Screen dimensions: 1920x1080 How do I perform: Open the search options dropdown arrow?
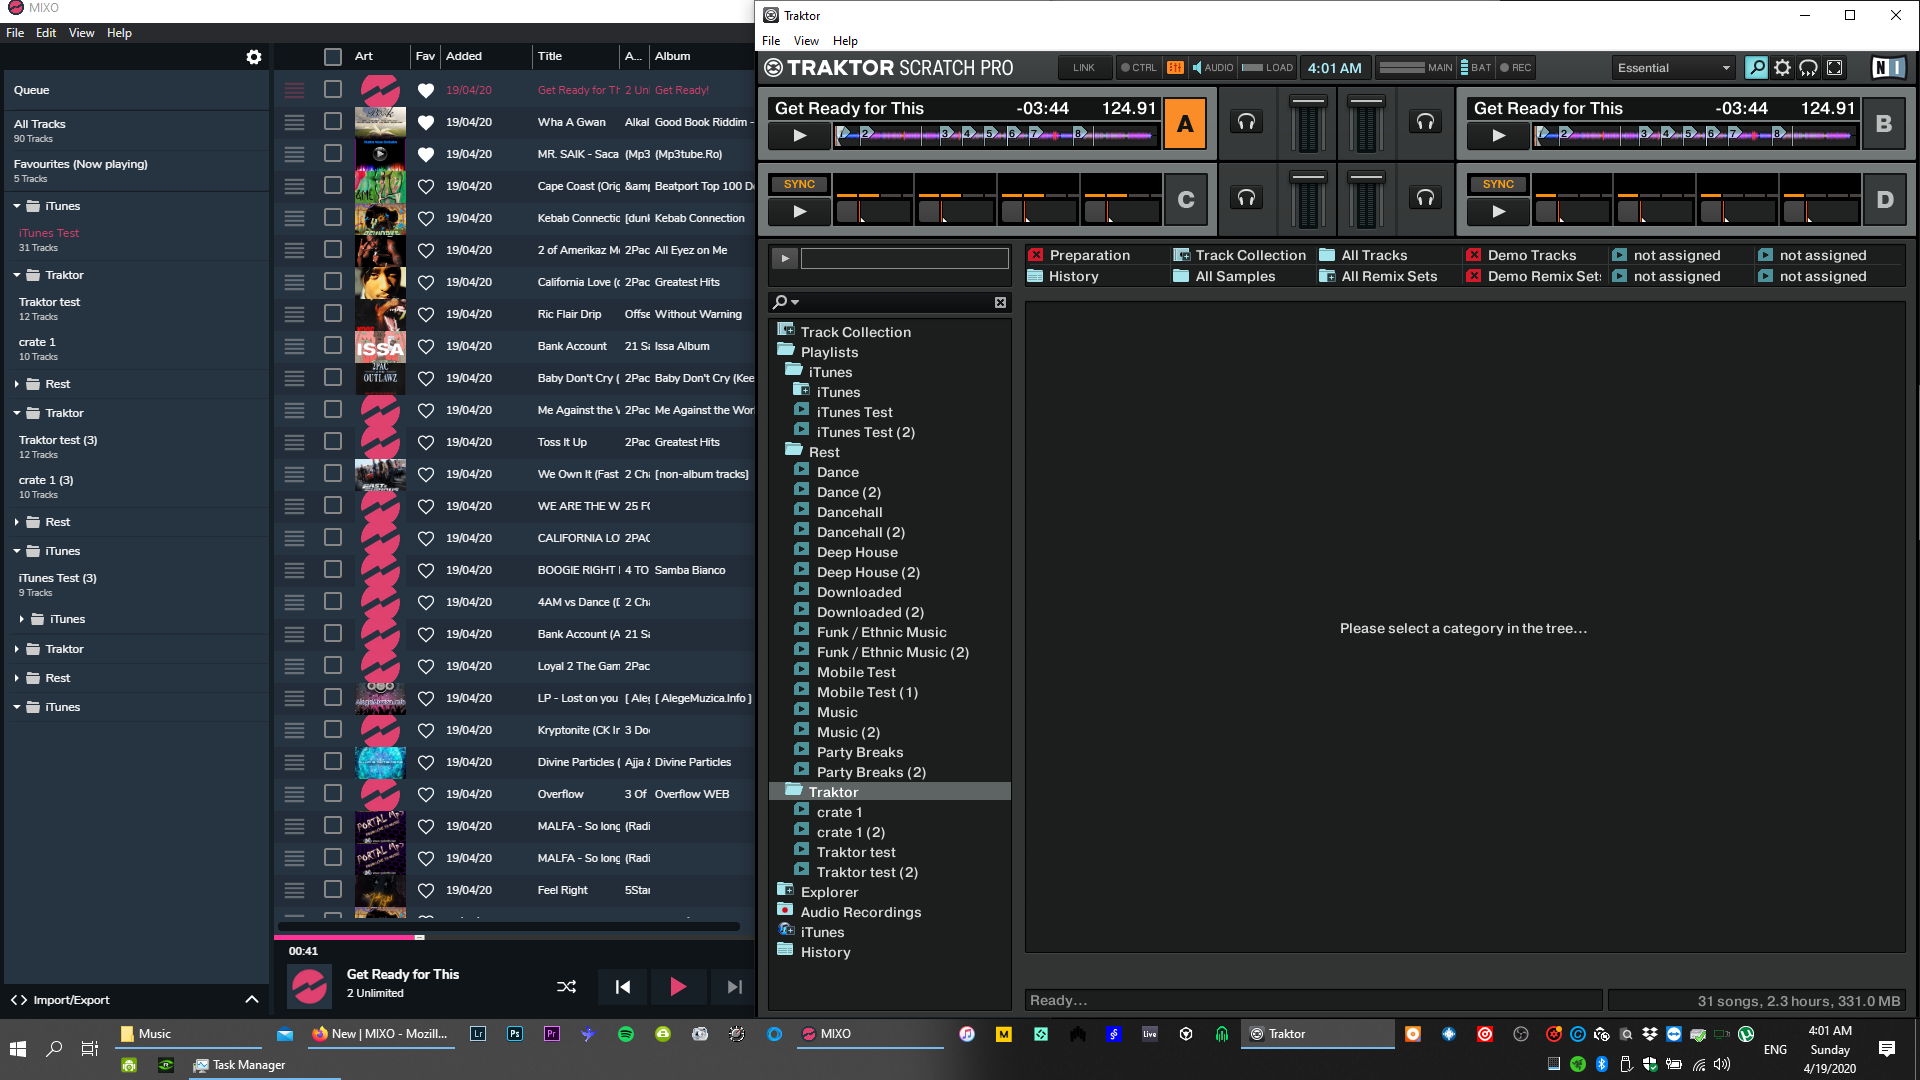pos(795,302)
